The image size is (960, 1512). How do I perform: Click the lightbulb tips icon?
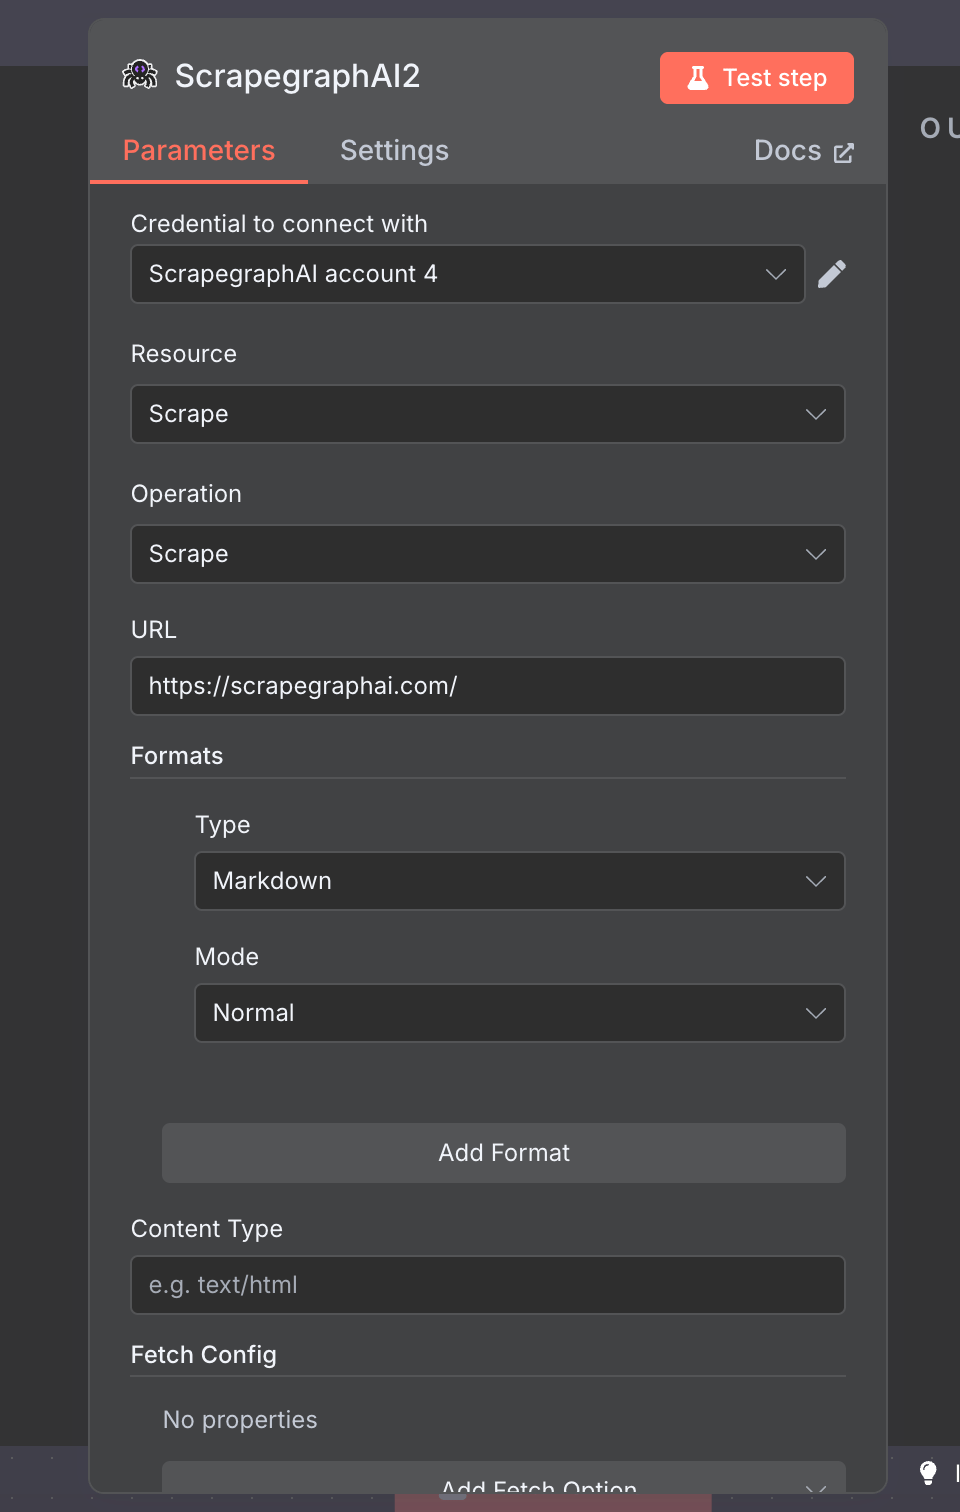[x=928, y=1472]
